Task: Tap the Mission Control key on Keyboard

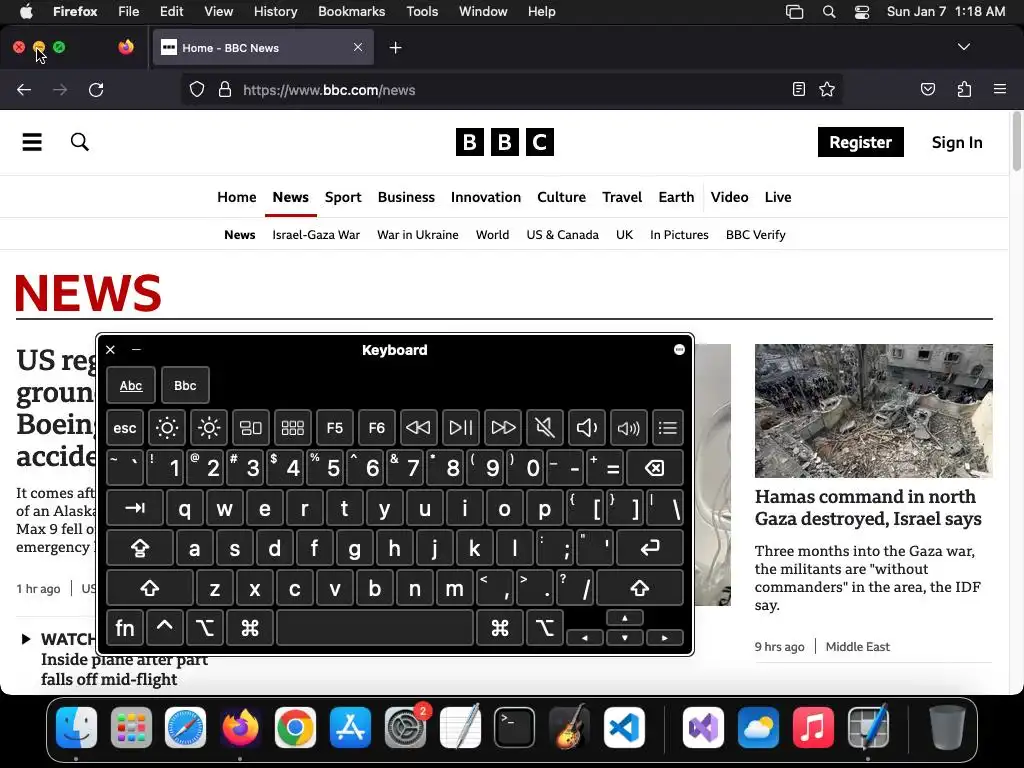Action: tap(251, 428)
